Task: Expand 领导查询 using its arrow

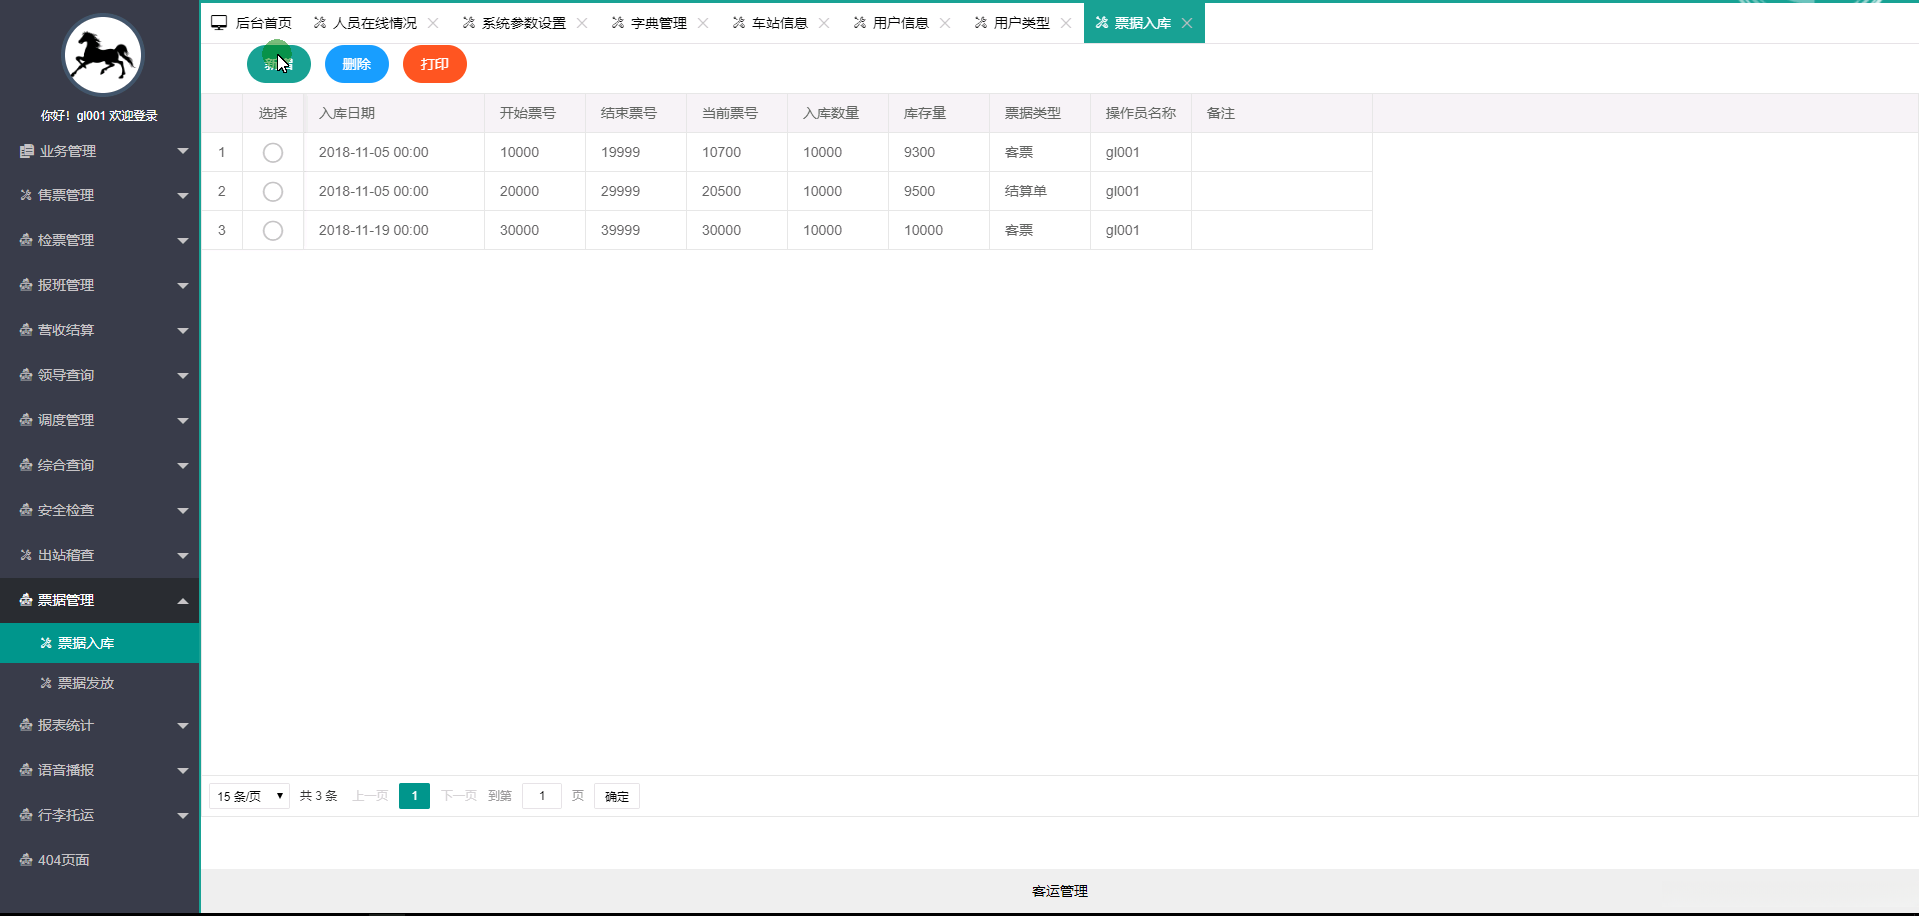Action: (x=183, y=376)
